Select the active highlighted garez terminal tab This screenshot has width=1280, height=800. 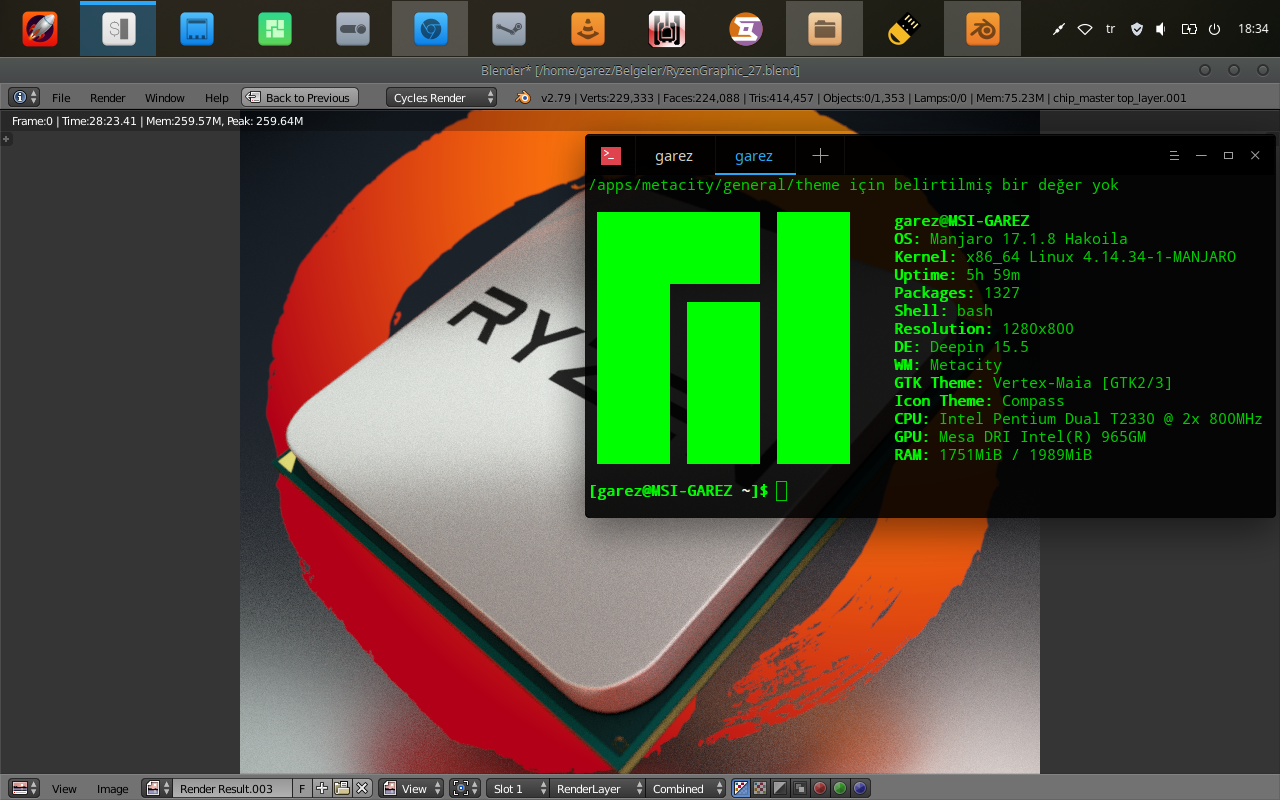click(754, 155)
